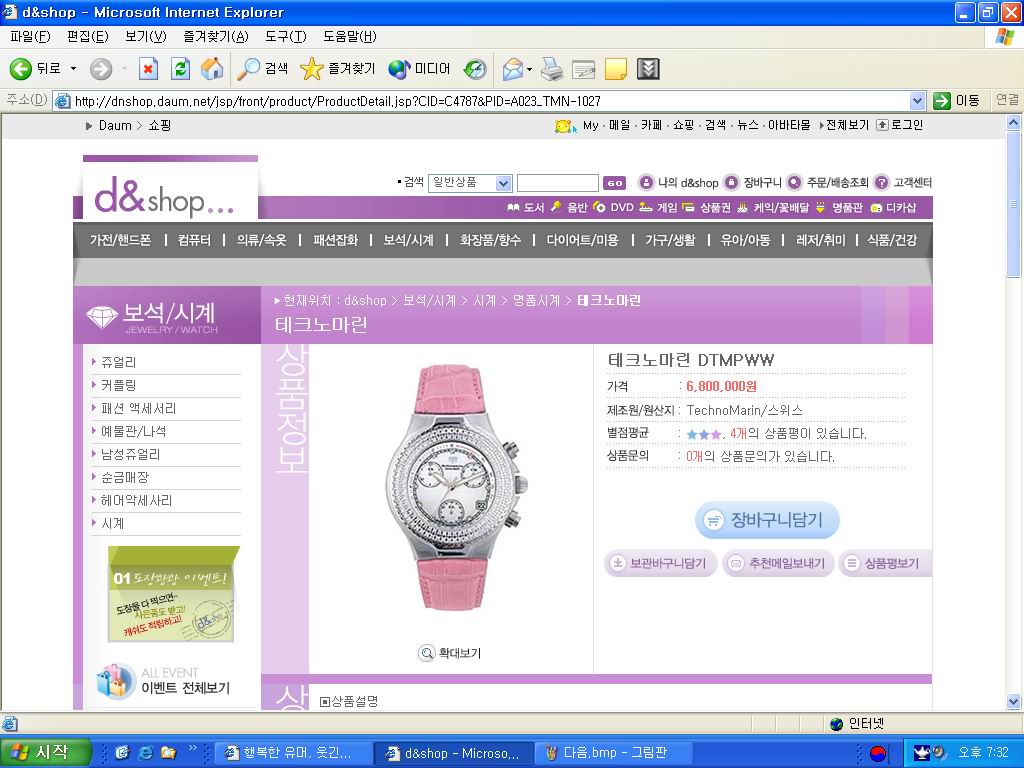Click the pink watch product image

coord(455,487)
